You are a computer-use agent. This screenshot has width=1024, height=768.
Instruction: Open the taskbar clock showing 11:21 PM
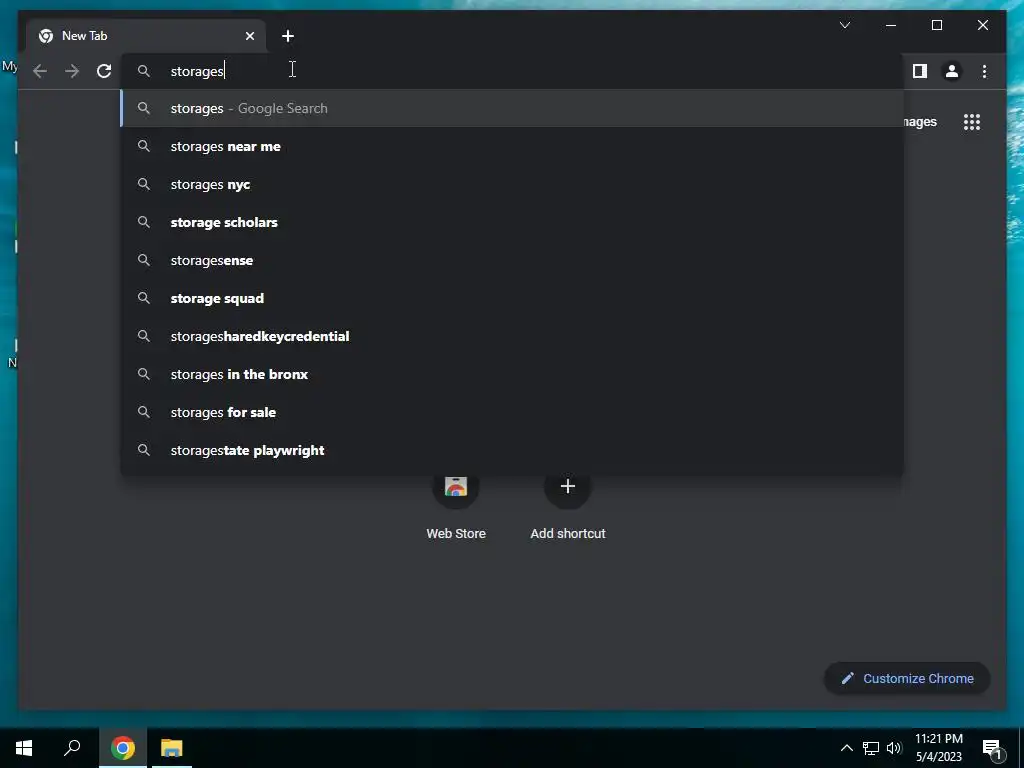(938, 748)
